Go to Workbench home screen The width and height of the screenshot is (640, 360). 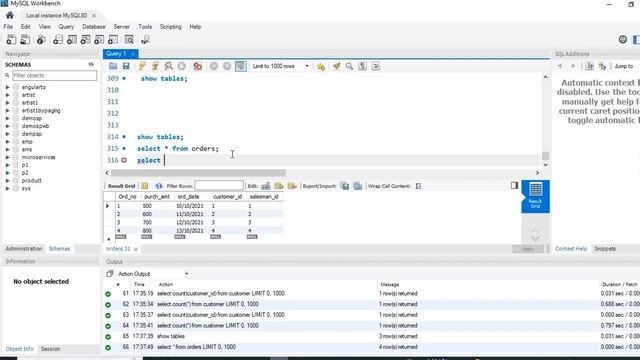click(x=9, y=16)
